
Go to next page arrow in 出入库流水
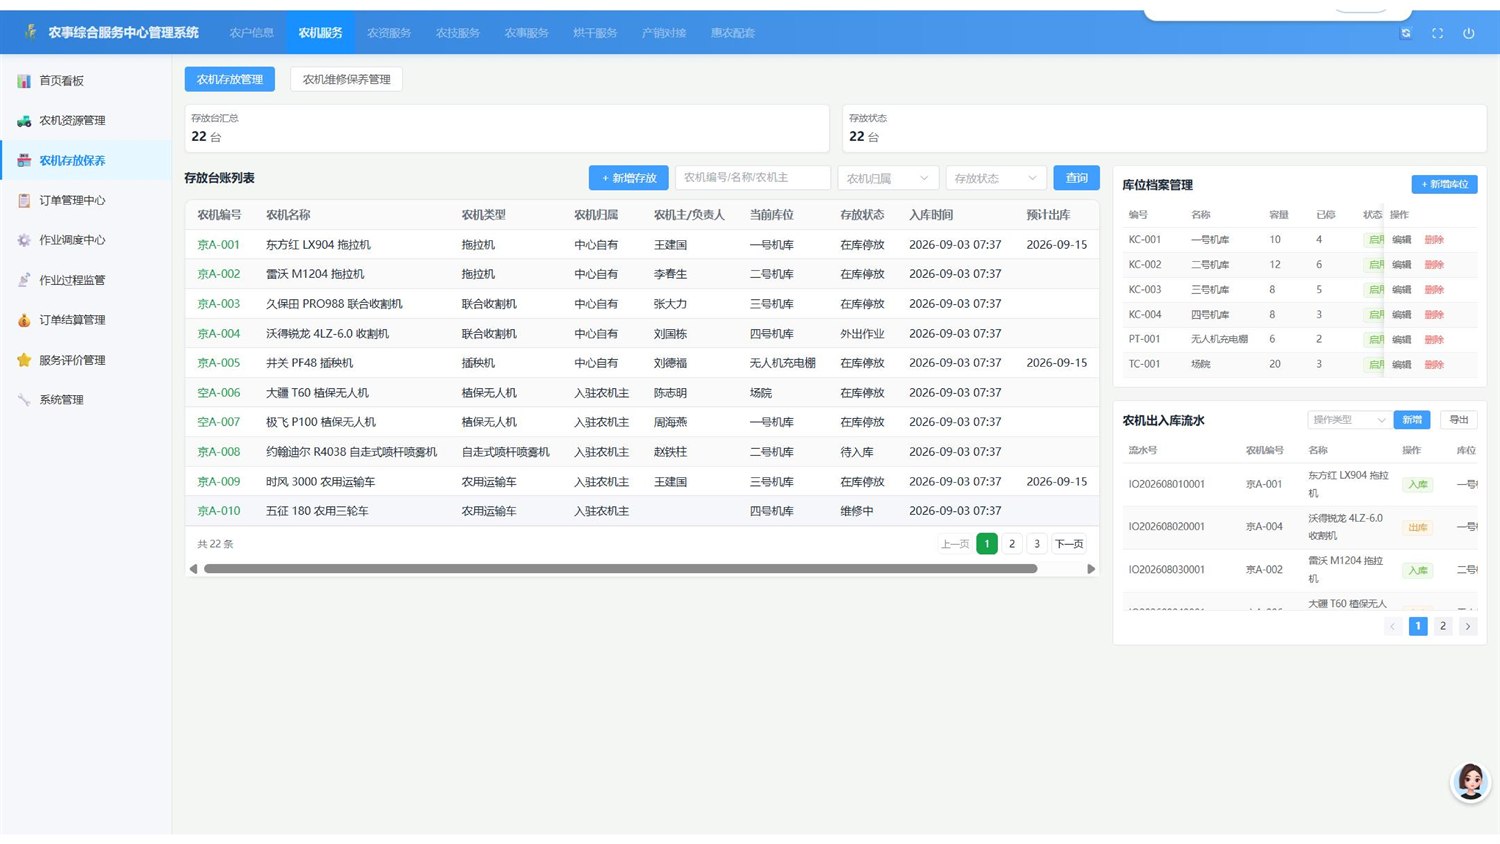click(1467, 626)
